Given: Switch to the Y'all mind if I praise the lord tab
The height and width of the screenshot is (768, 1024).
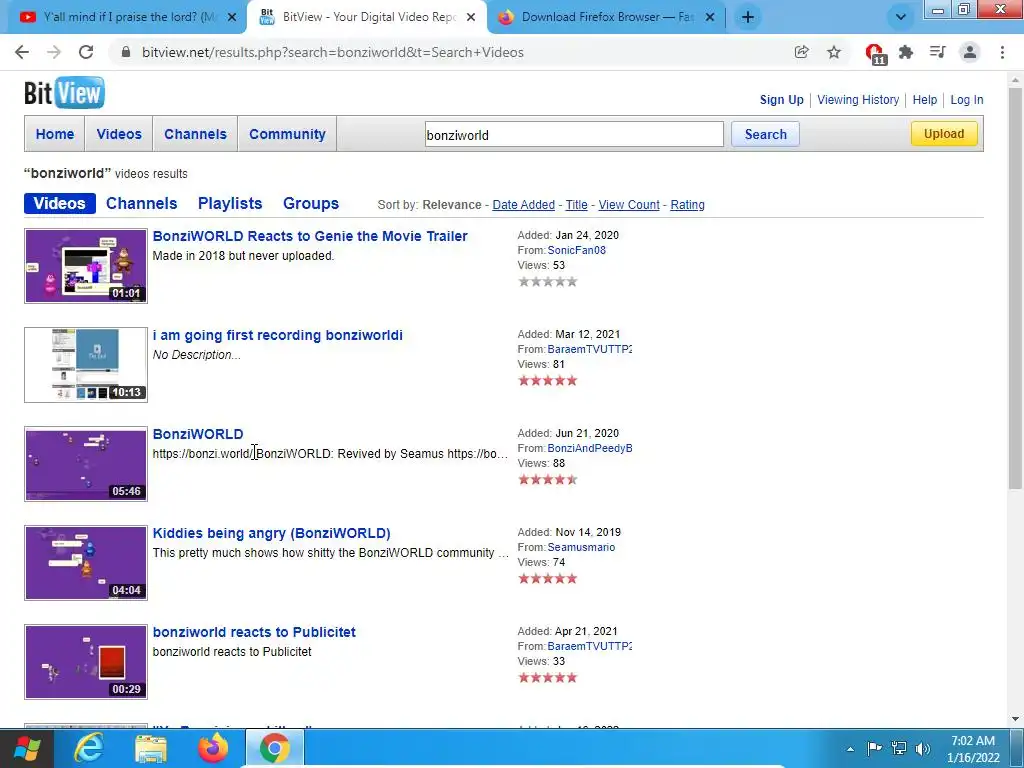Looking at the screenshot, I should pos(124,18).
